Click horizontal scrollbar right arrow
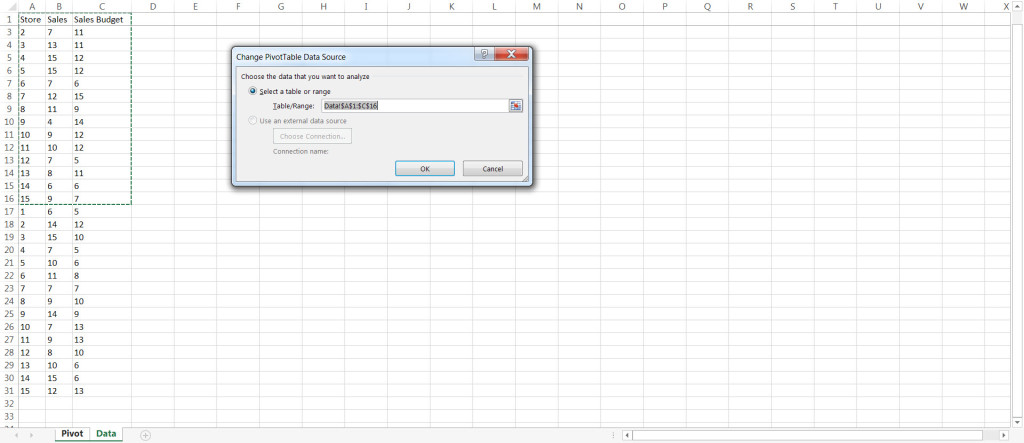Screen dimensions: 1024x443 [1004, 435]
